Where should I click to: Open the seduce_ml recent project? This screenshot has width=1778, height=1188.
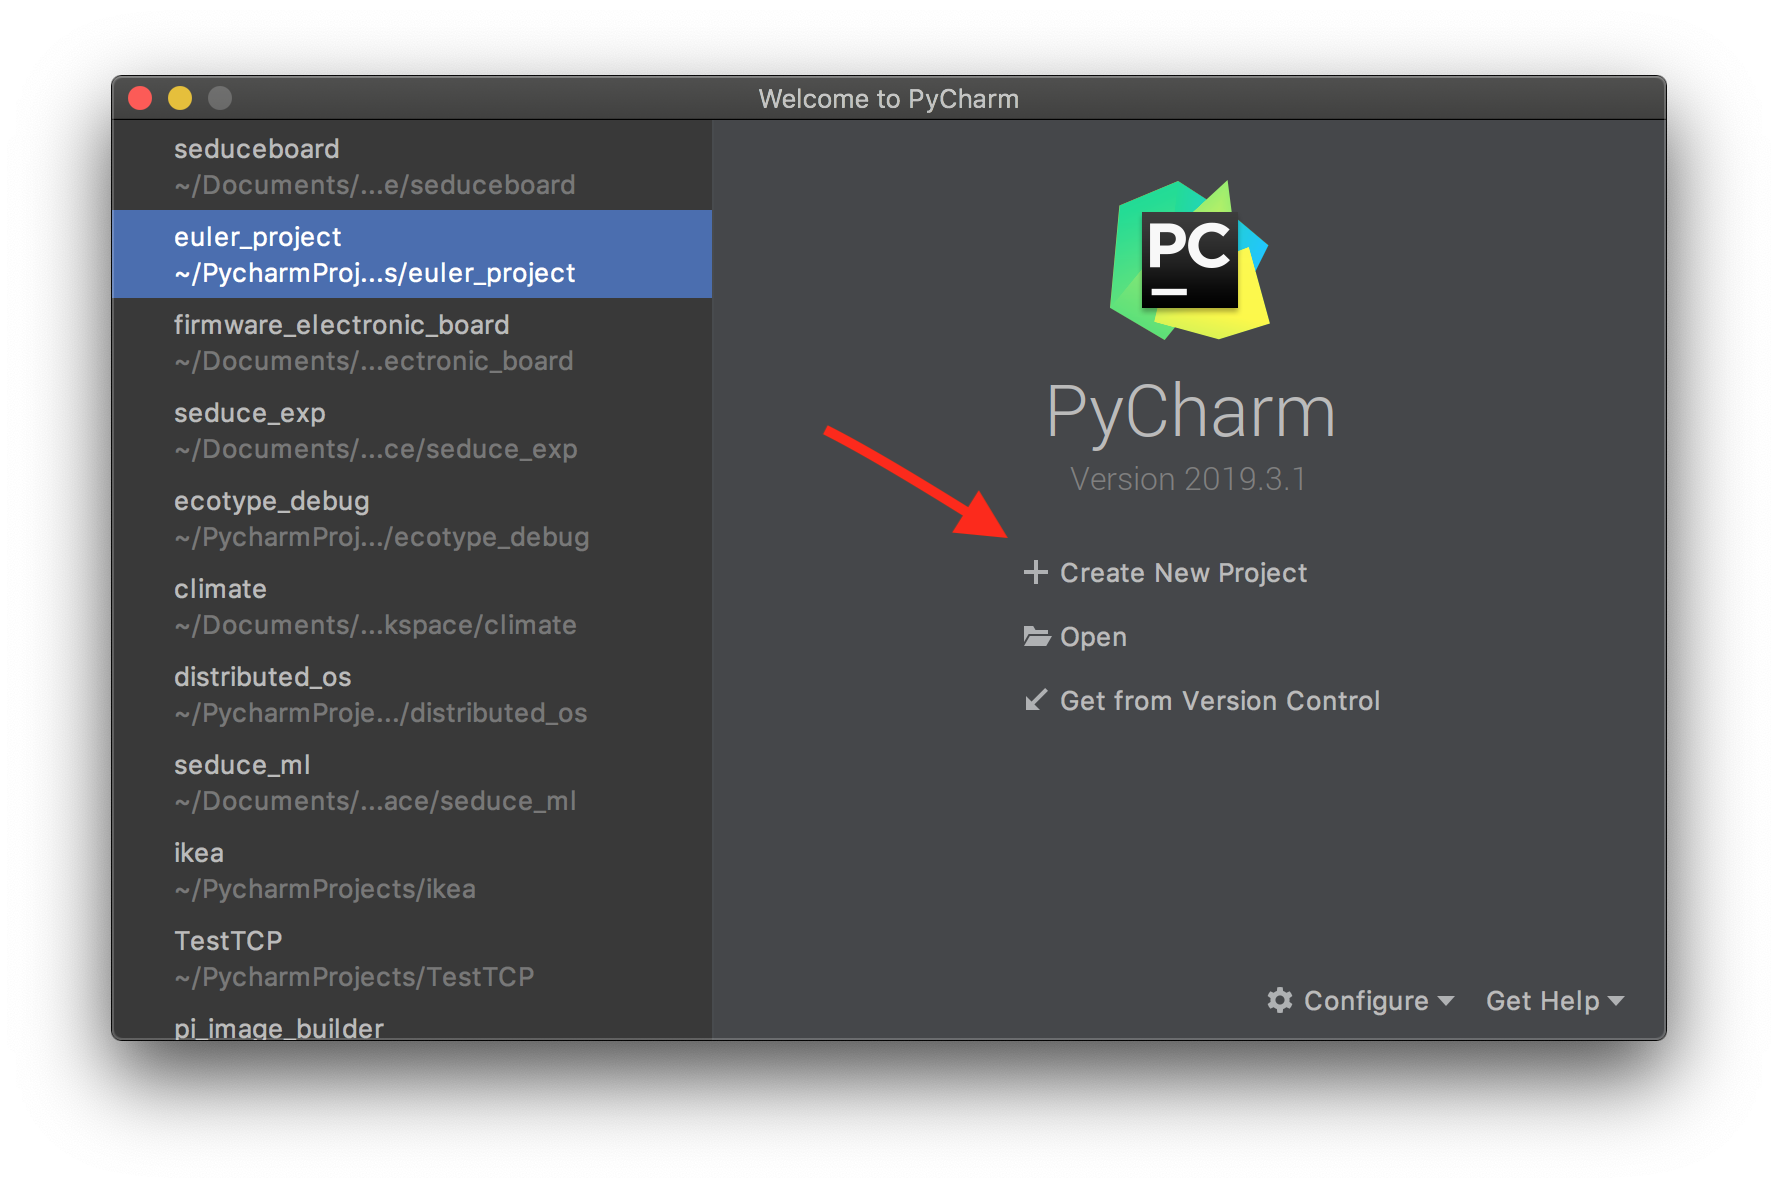point(412,782)
